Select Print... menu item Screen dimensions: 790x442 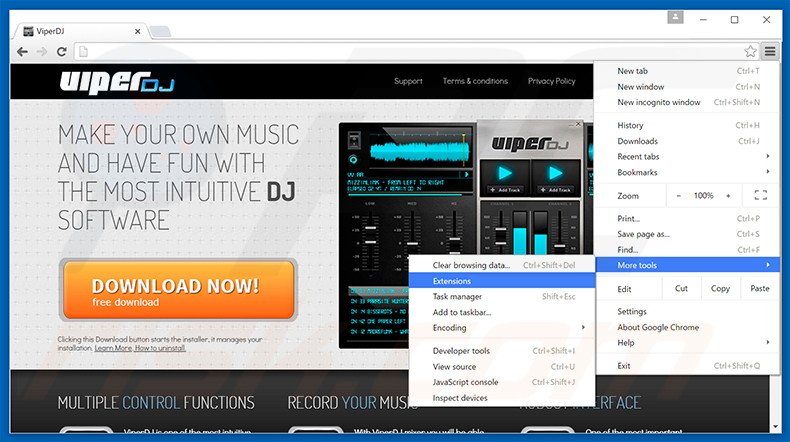(687, 219)
